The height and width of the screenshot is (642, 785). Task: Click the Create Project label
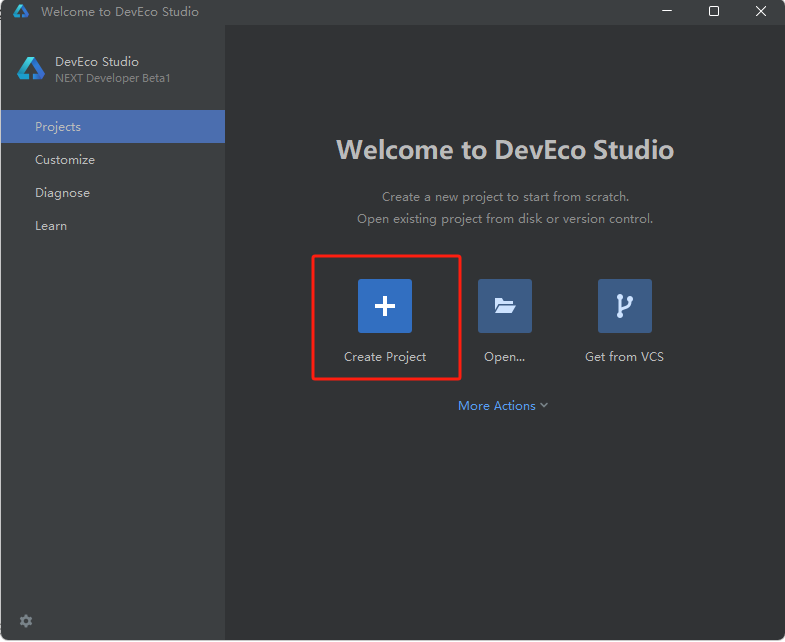(x=385, y=357)
